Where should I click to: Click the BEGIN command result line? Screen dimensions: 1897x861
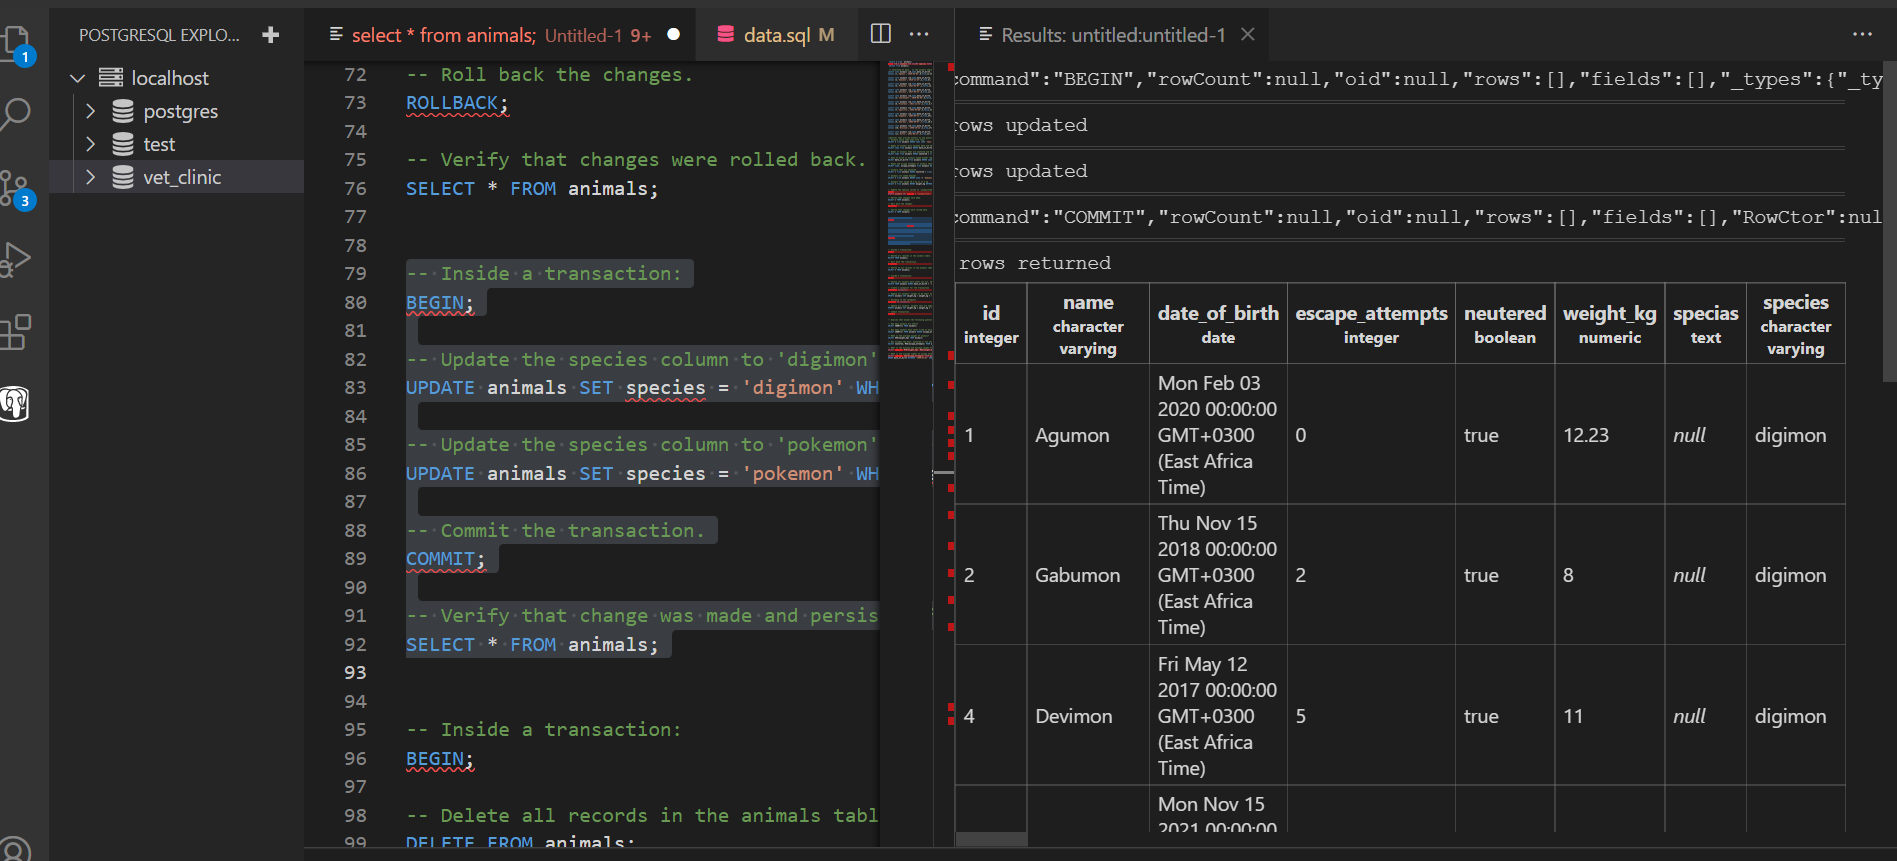pos(1418,79)
